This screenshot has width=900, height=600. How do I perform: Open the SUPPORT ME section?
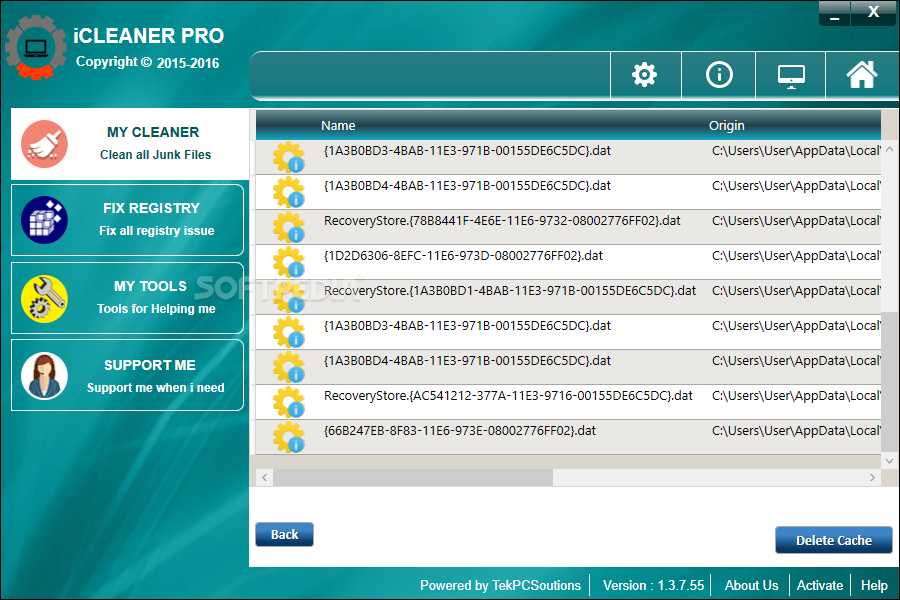tap(127, 375)
